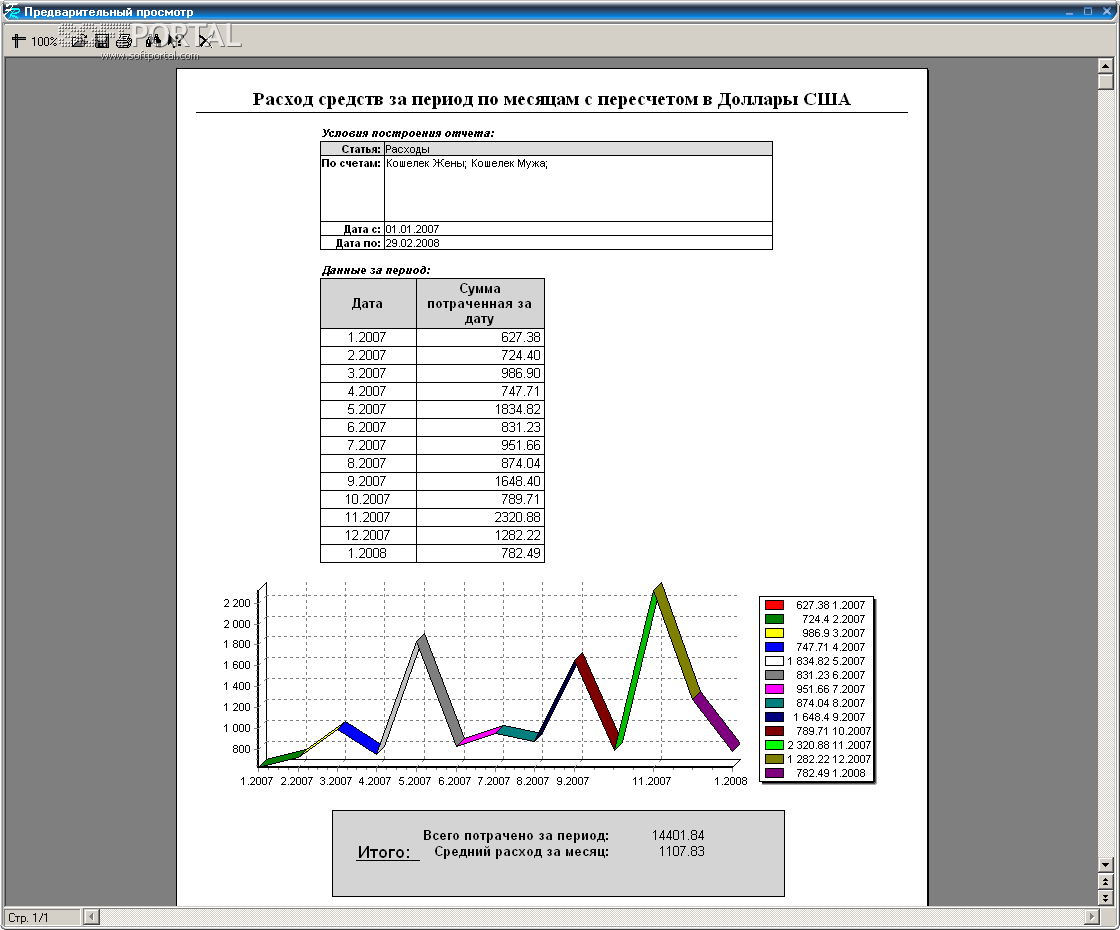Click the amount cell '2320.88'
This screenshot has width=1120, height=930.
coord(480,517)
